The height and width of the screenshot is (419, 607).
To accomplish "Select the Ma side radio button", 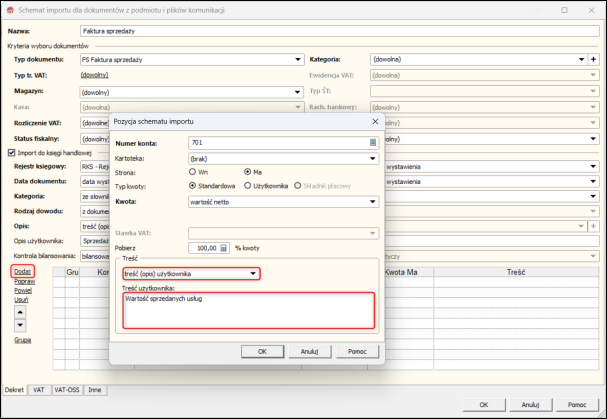I will tap(248, 172).
